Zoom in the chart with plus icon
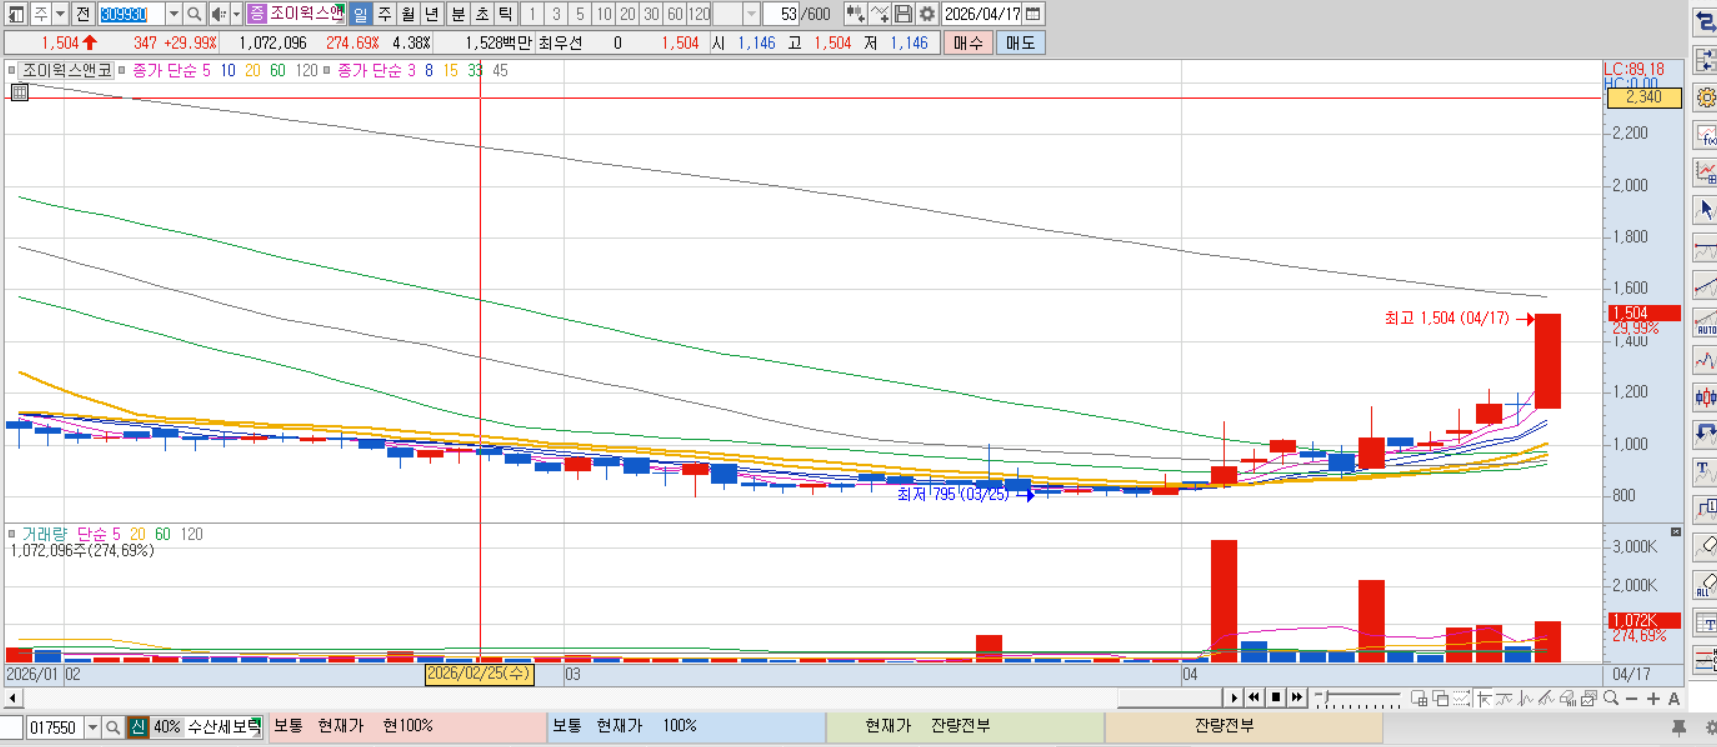This screenshot has width=1717, height=747. tap(1653, 699)
